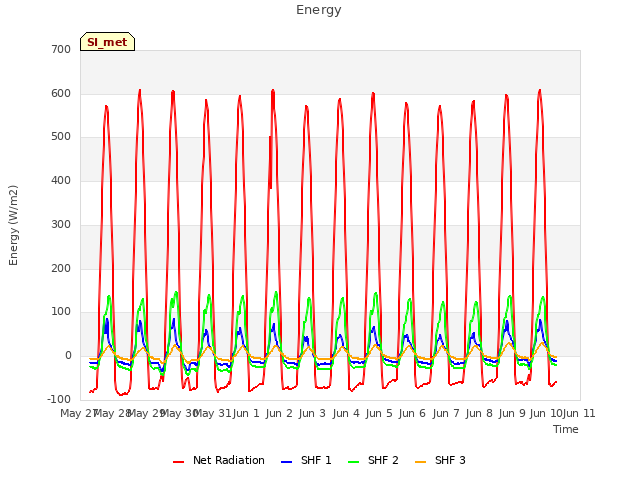
Task: Click the 200 y-axis tick label
Action: (x=61, y=269)
